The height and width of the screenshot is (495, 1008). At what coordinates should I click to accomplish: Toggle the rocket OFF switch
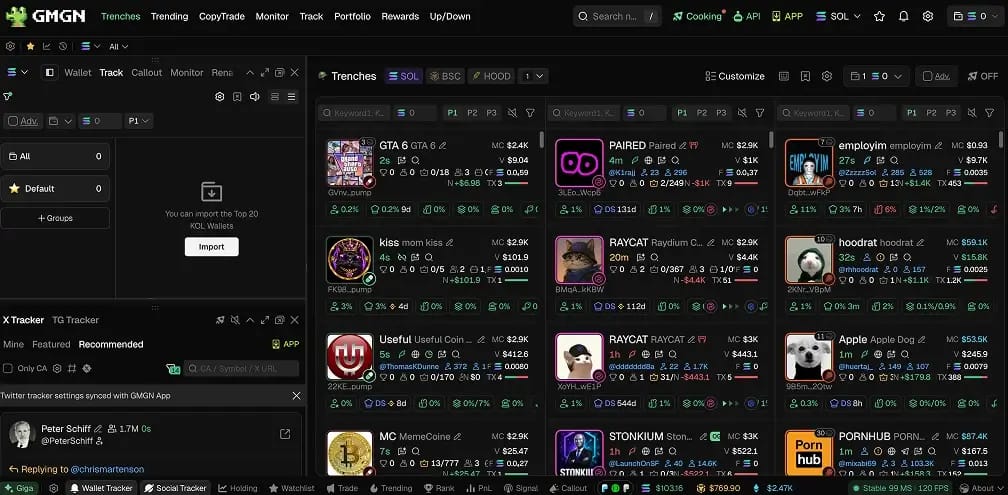982,76
